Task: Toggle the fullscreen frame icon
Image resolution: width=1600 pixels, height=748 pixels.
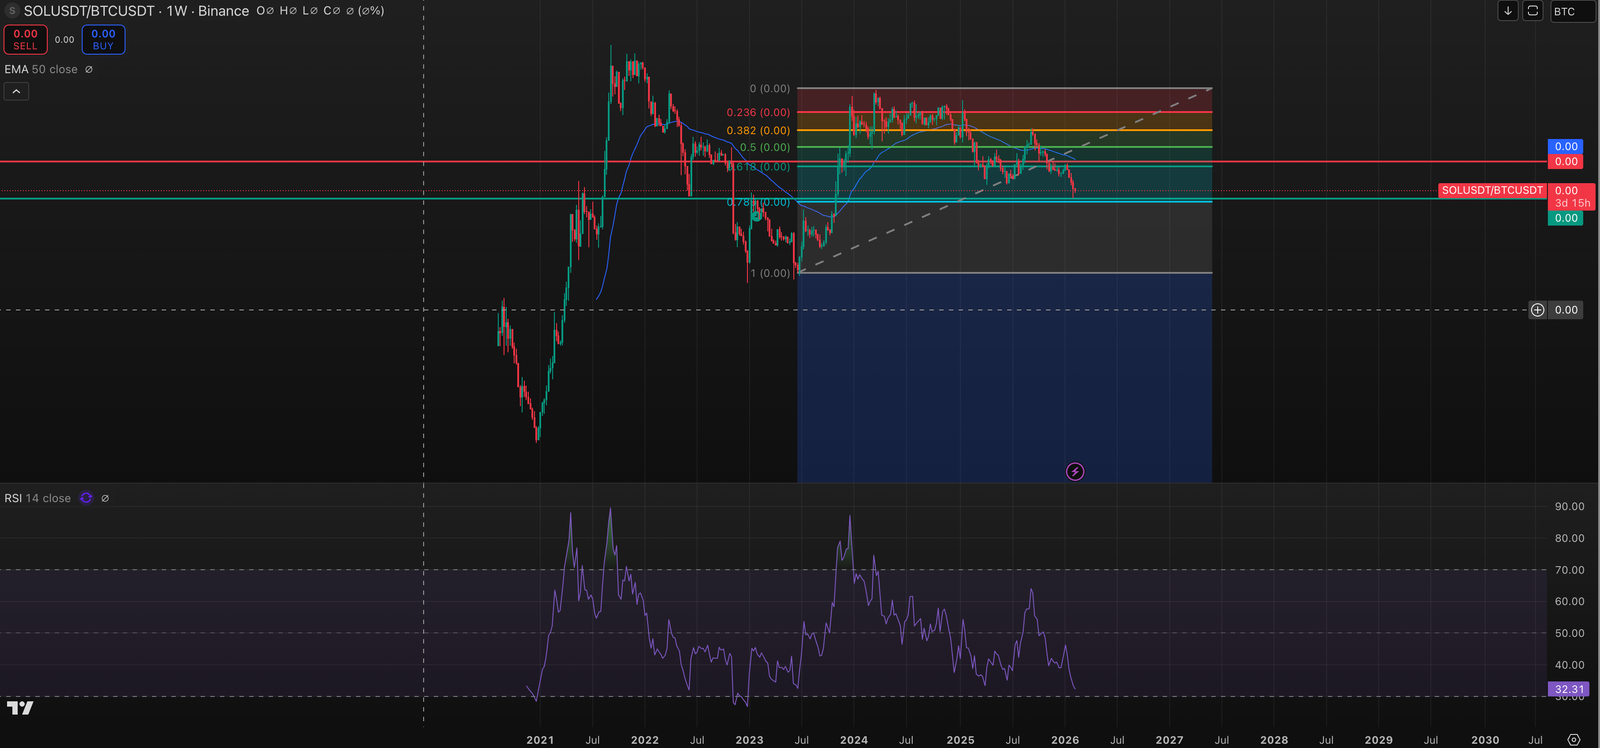Action: [x=1532, y=11]
